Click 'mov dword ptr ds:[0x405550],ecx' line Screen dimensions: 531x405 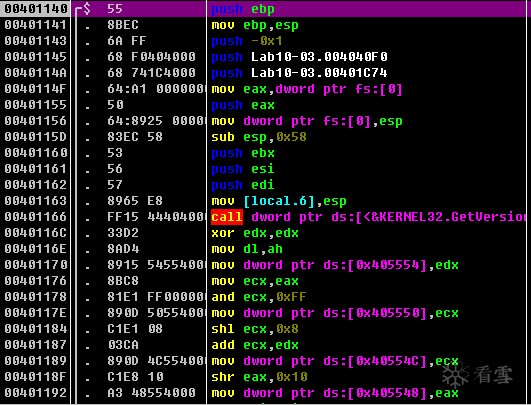[335, 313]
